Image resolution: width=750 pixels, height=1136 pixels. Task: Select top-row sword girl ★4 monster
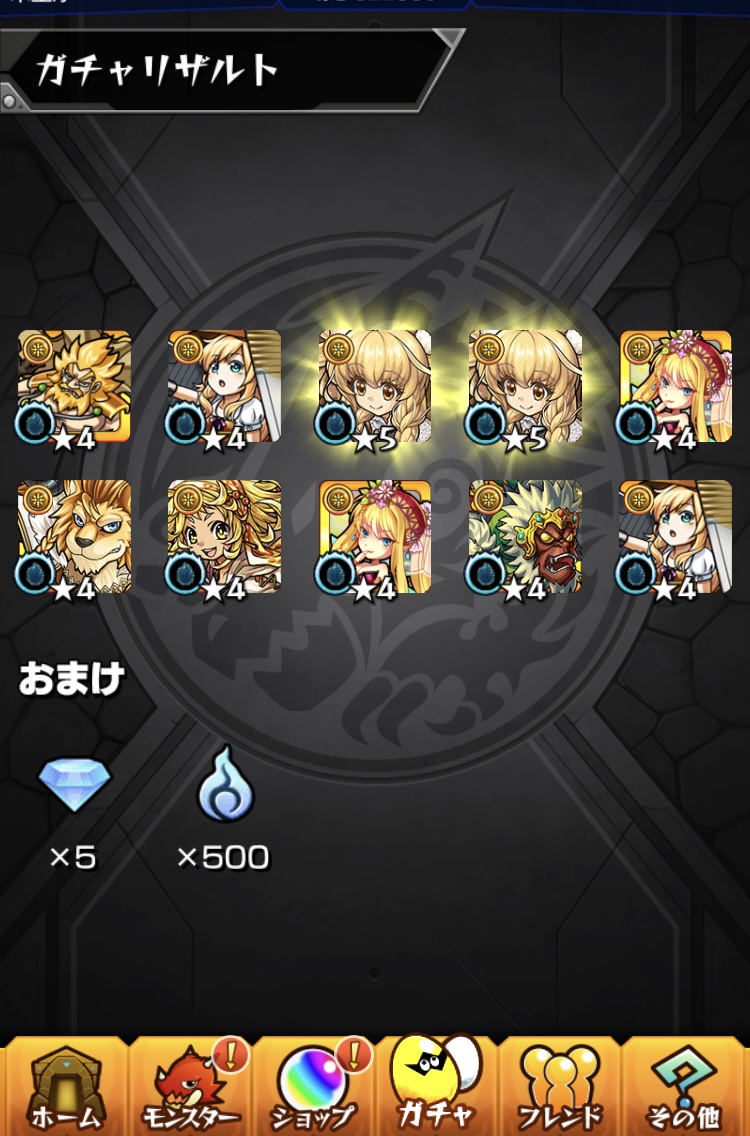[225, 387]
